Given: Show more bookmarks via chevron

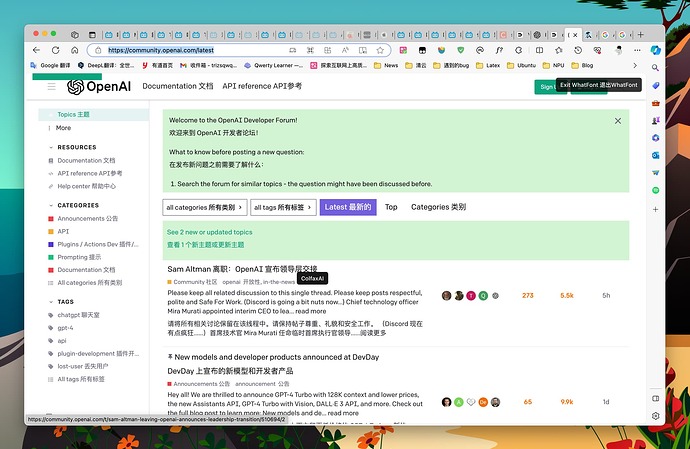Looking at the screenshot, I should 635,65.
